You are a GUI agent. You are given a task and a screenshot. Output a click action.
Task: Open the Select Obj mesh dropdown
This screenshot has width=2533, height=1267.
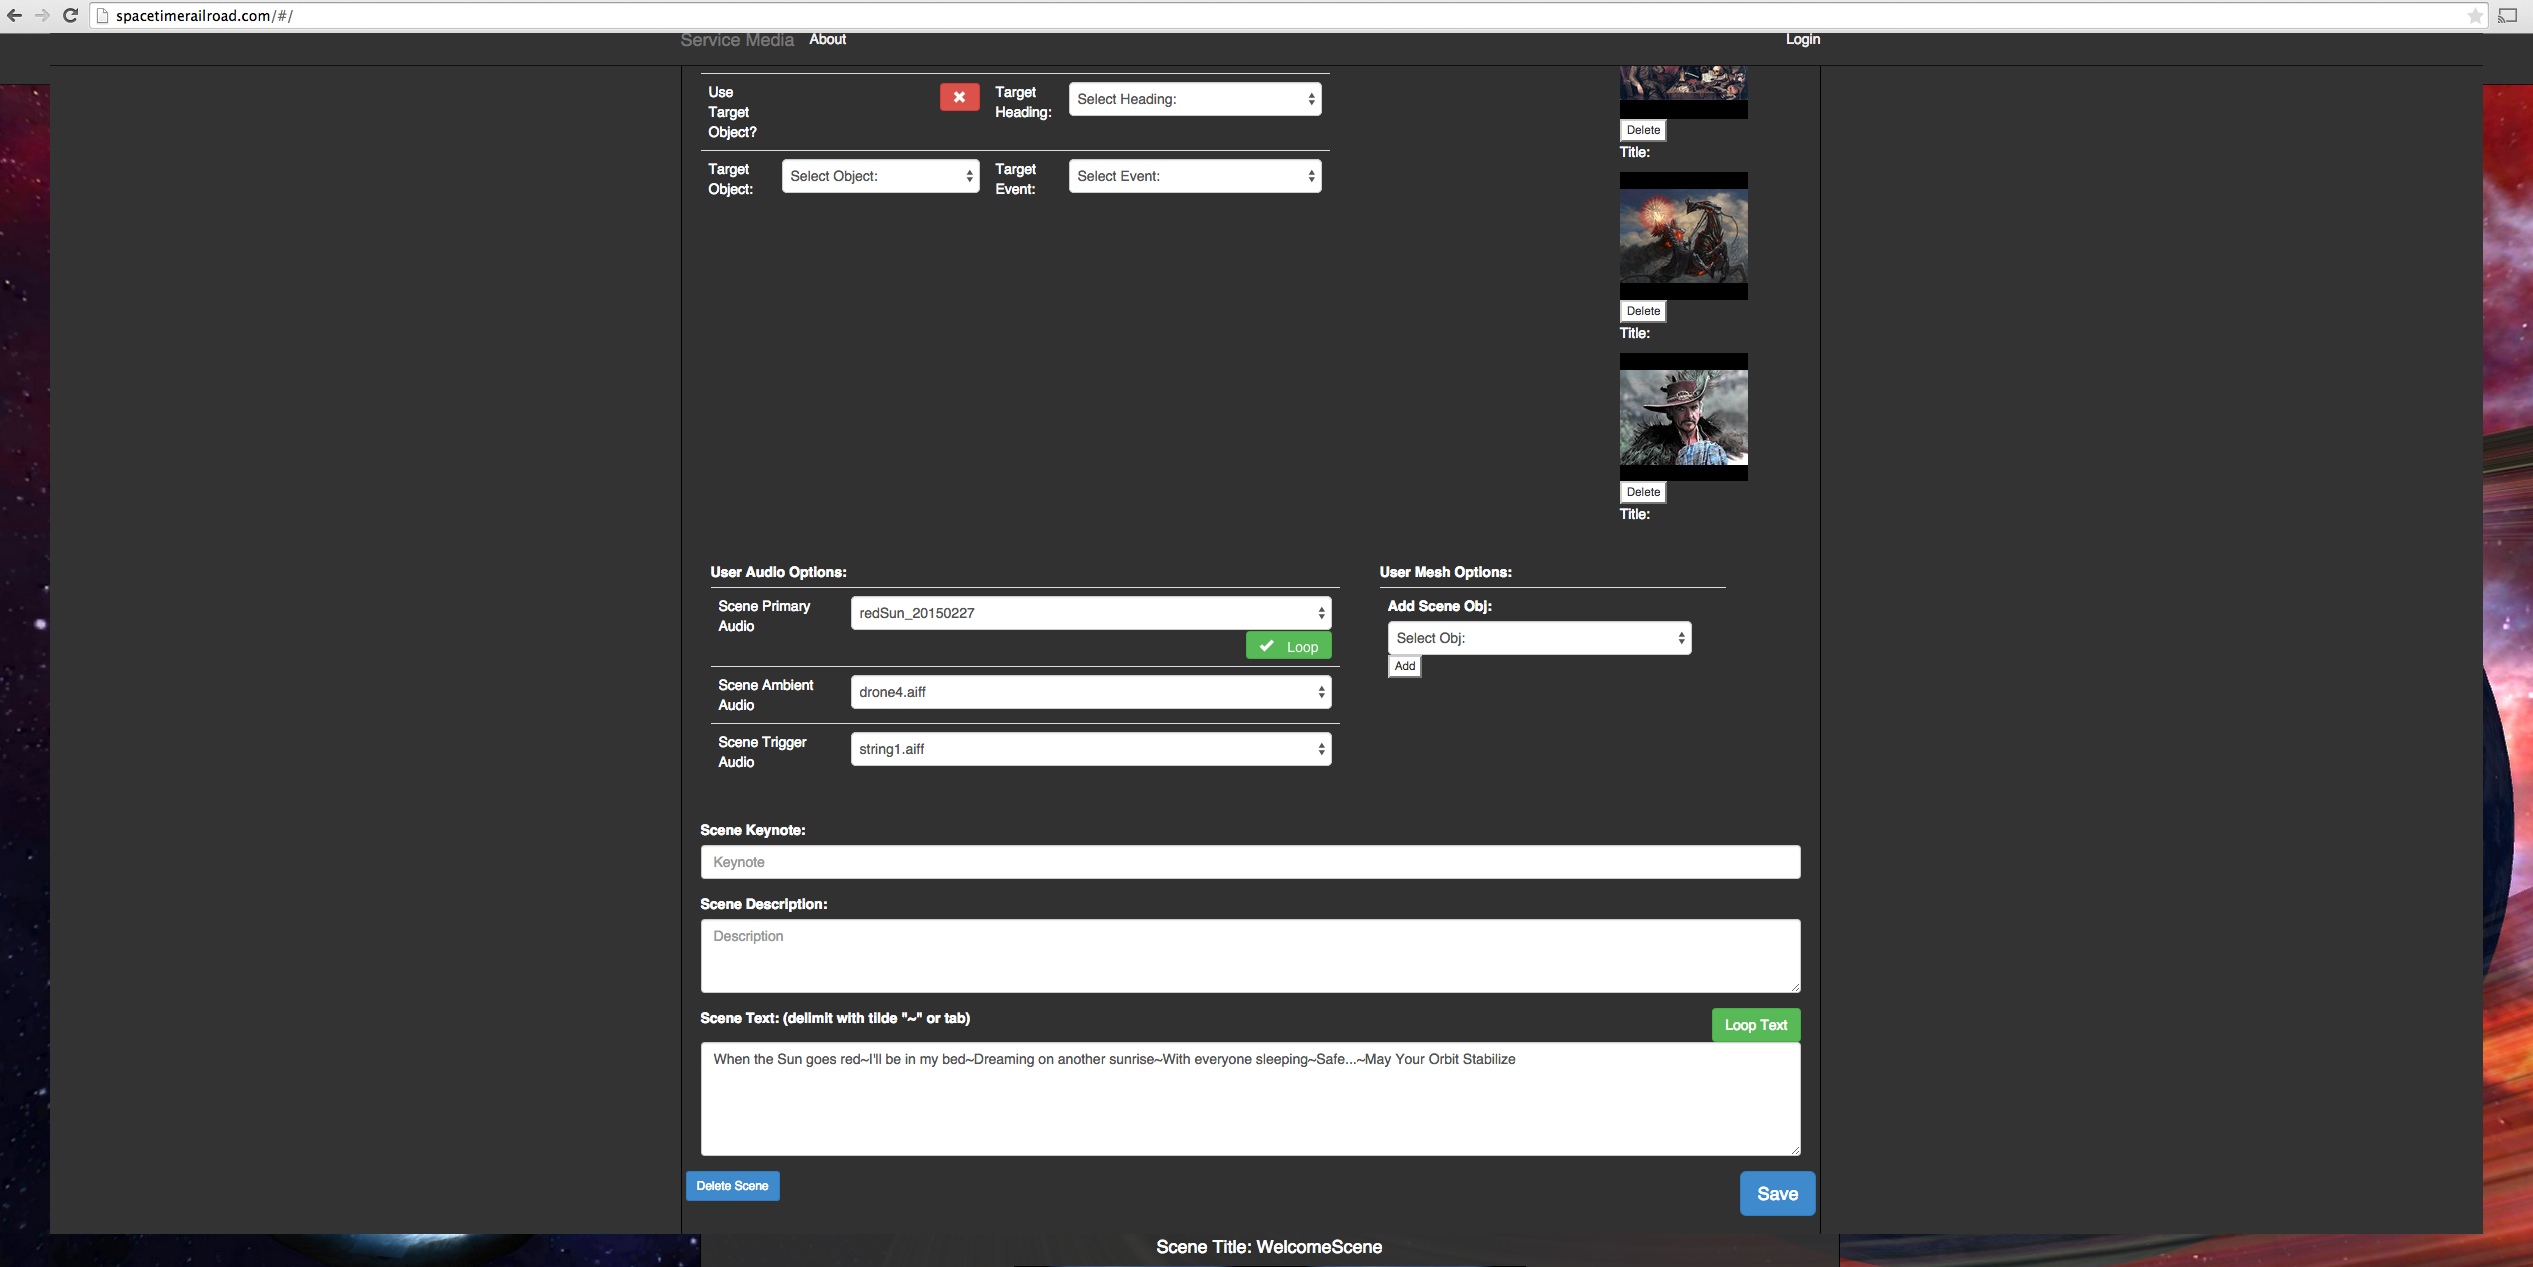(1538, 638)
